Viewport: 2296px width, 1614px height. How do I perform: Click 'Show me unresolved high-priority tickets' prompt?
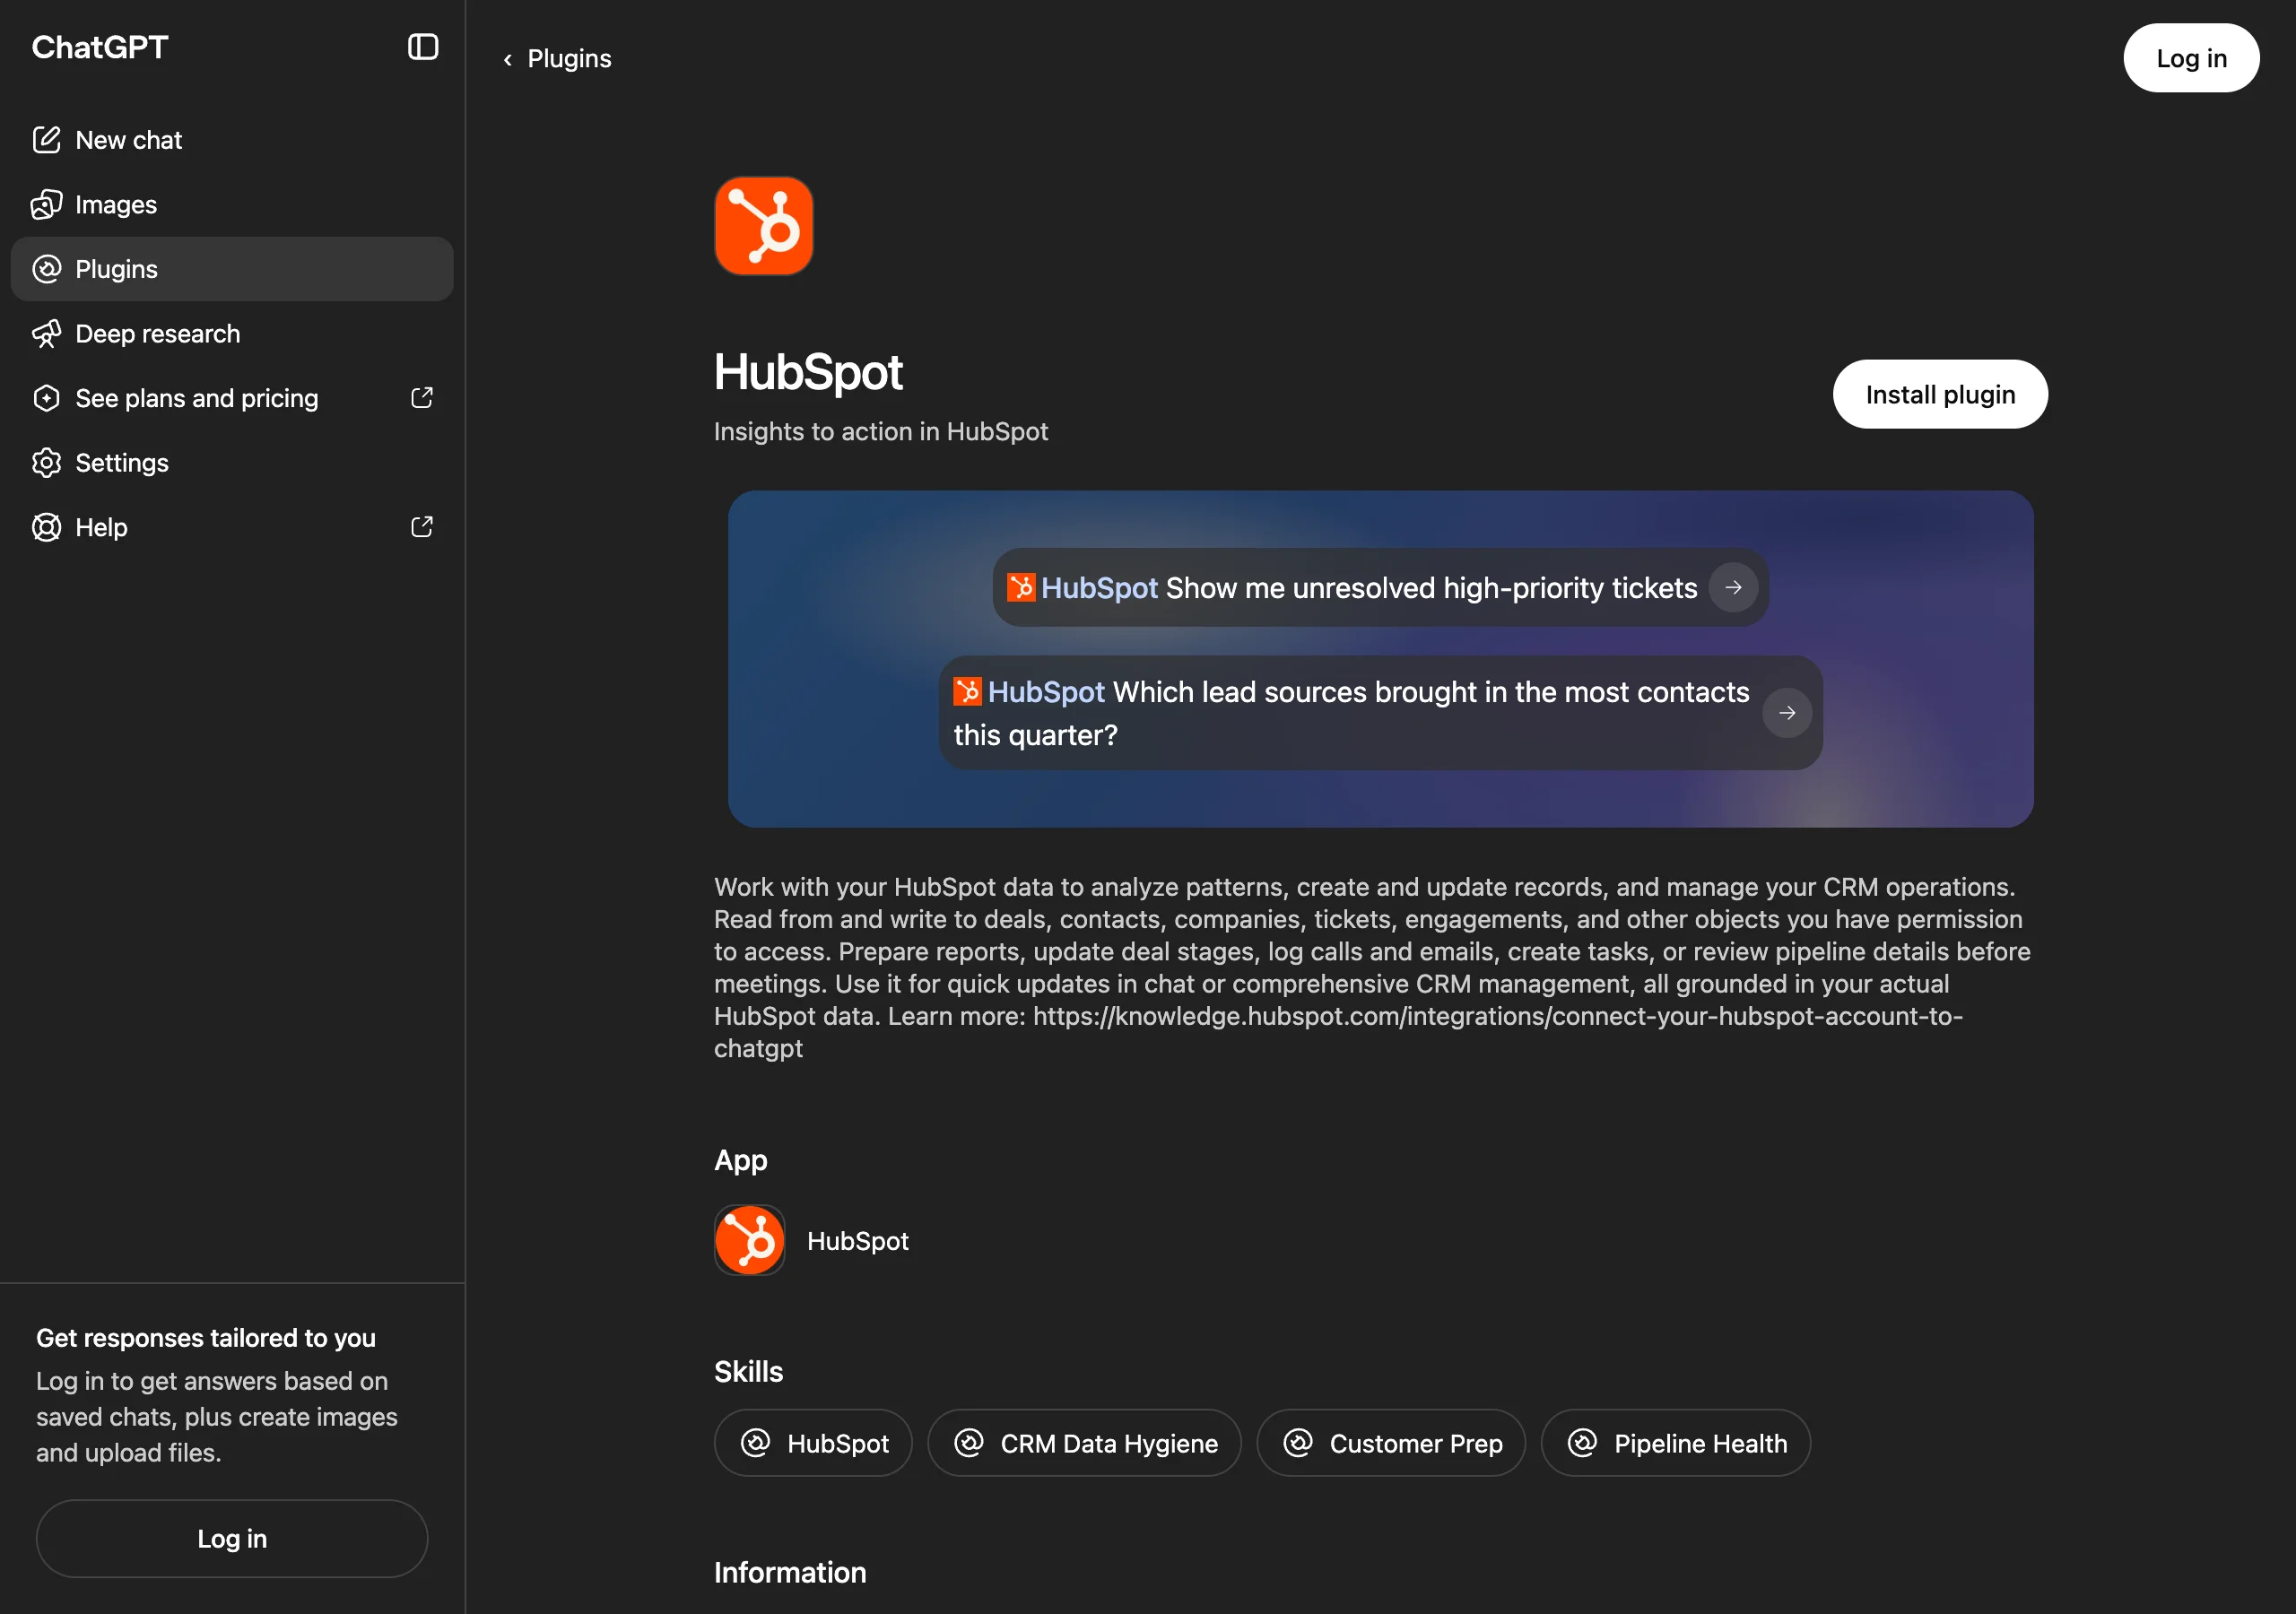[x=1381, y=588]
